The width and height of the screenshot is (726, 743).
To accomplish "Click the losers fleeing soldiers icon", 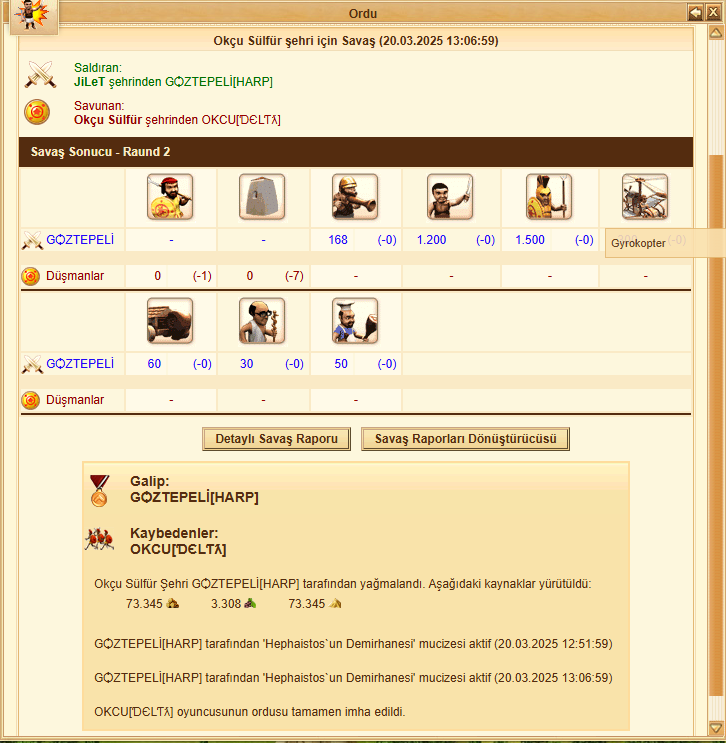I will click(x=100, y=539).
